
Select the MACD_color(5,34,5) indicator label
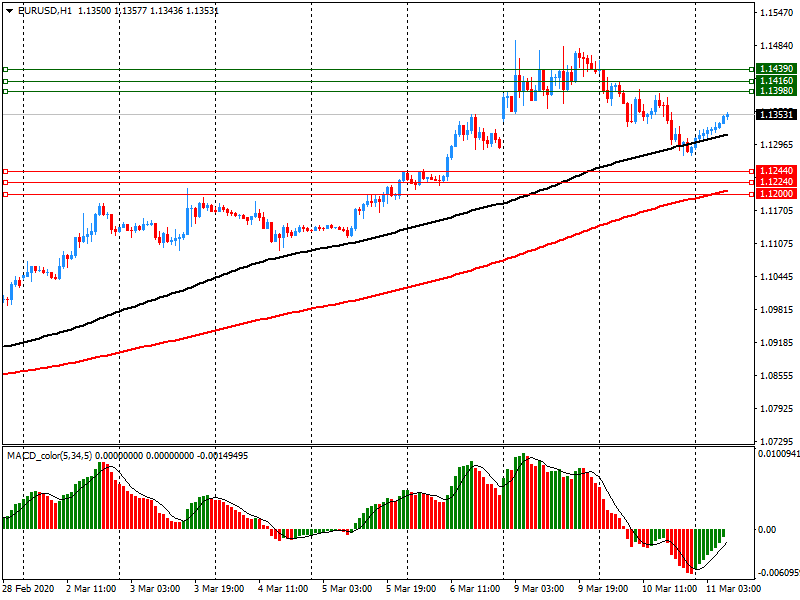coord(49,456)
